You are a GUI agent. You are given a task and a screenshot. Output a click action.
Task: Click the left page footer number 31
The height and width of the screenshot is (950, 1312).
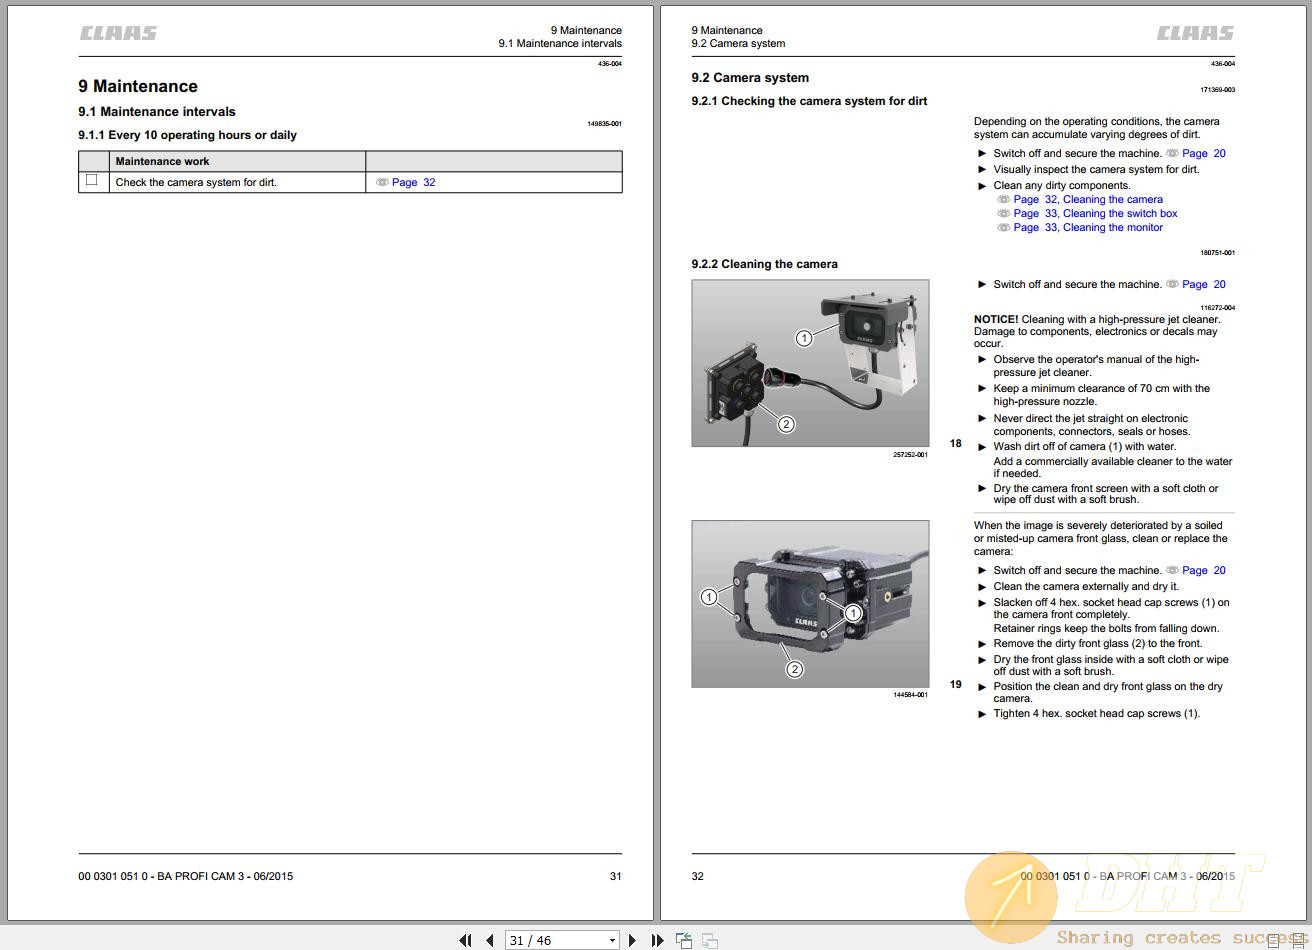tap(615, 876)
